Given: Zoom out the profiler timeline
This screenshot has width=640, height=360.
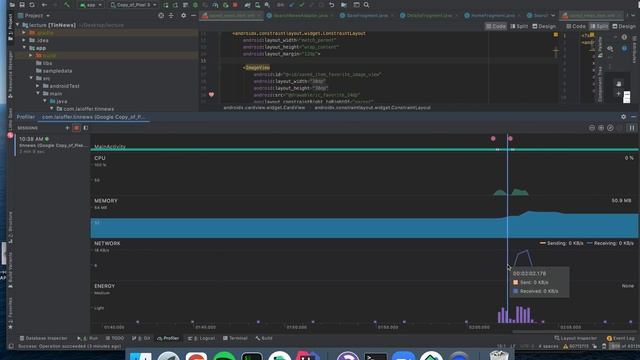Looking at the screenshot, I should (592, 128).
